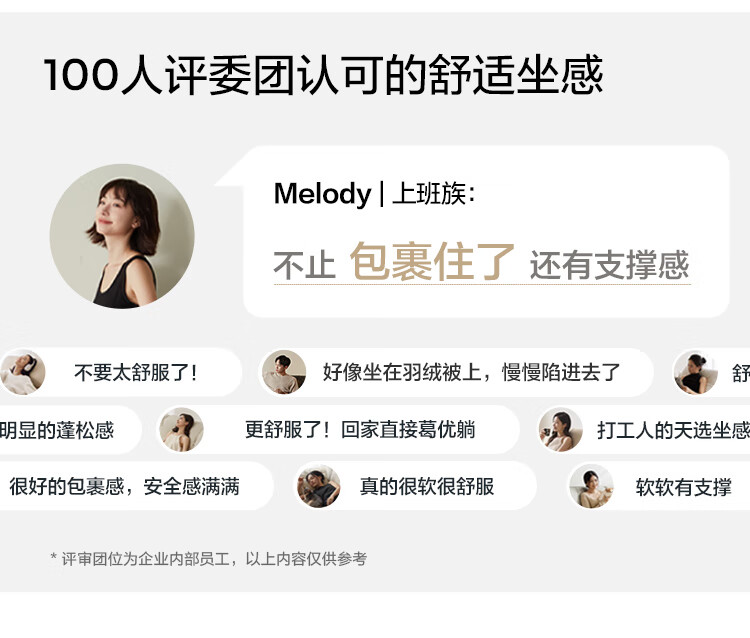Click the 明显的蓬松感 review tag
This screenshot has height=638, width=750.
[57, 430]
